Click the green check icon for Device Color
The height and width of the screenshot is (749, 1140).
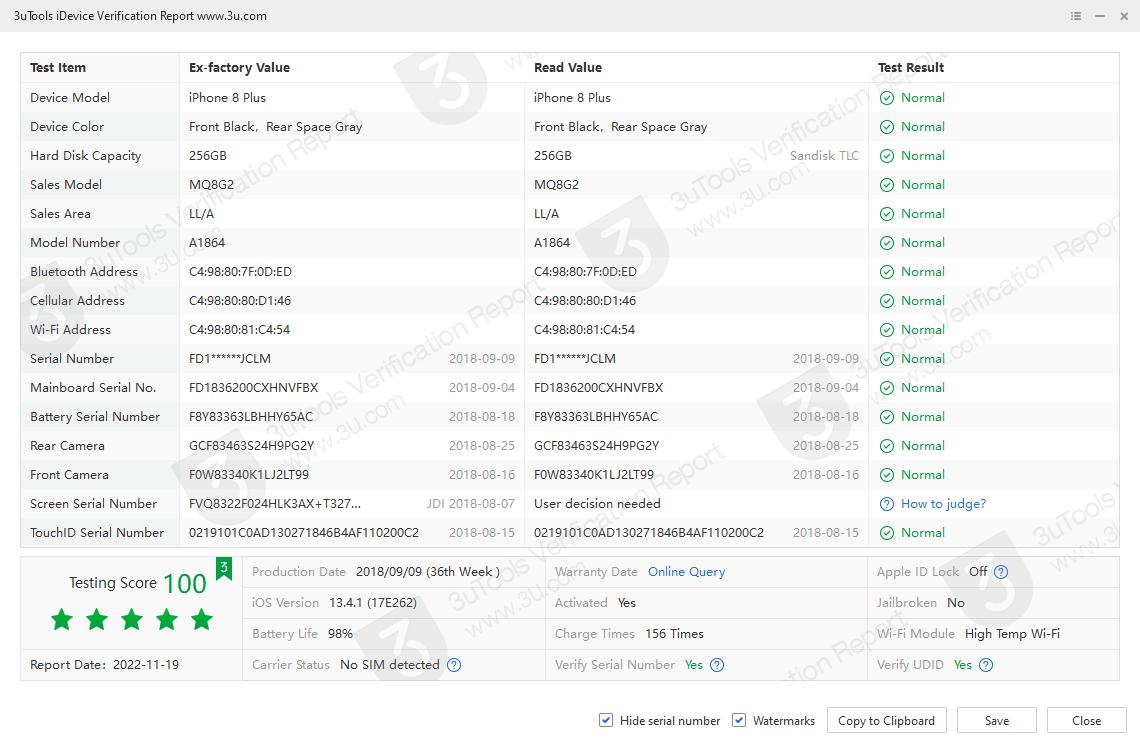click(x=887, y=127)
